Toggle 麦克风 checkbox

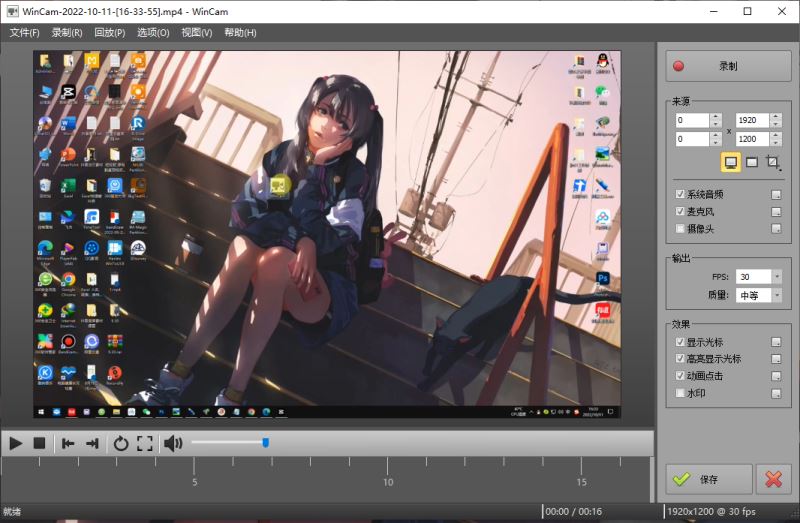(x=680, y=211)
